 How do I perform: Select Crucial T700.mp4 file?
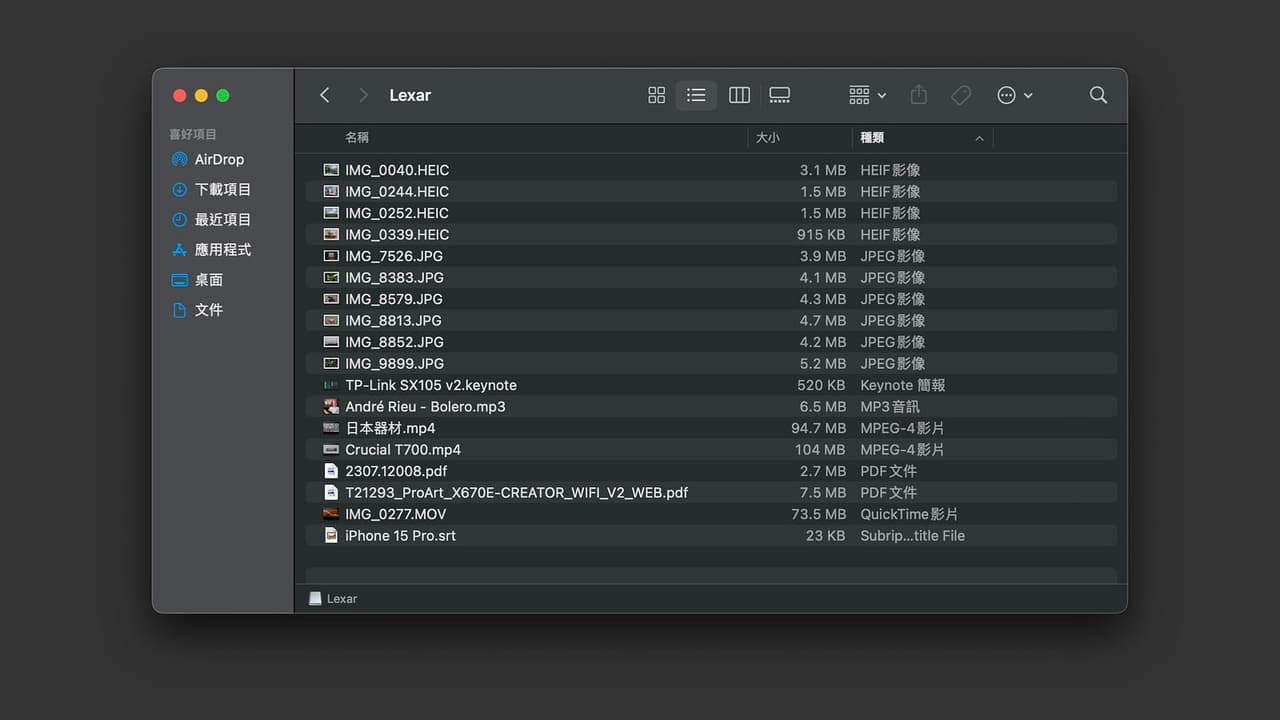(x=711, y=449)
